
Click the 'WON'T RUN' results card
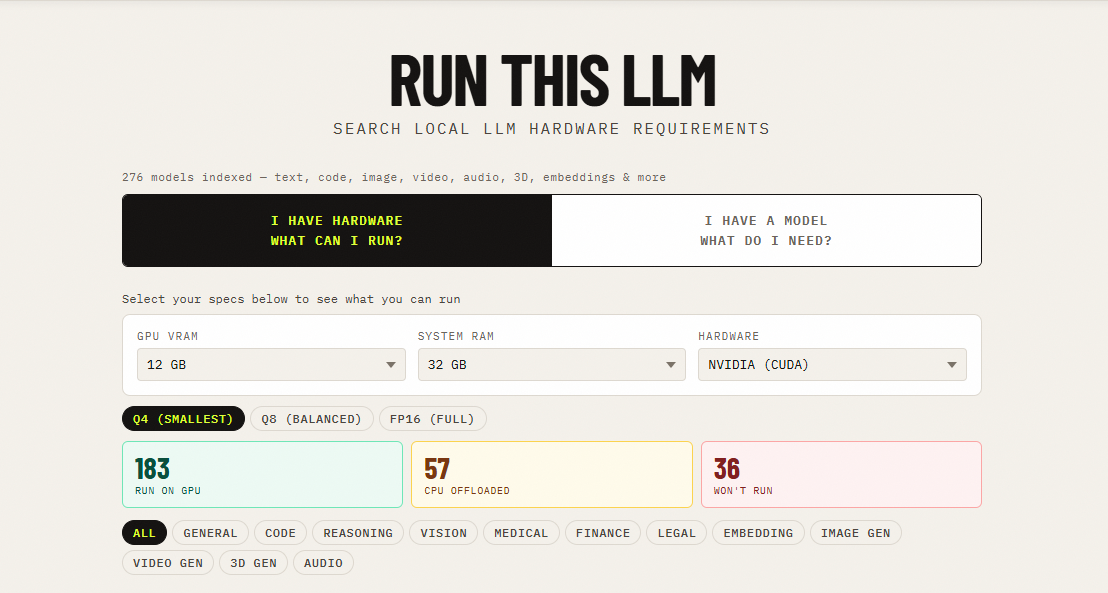tap(841, 474)
